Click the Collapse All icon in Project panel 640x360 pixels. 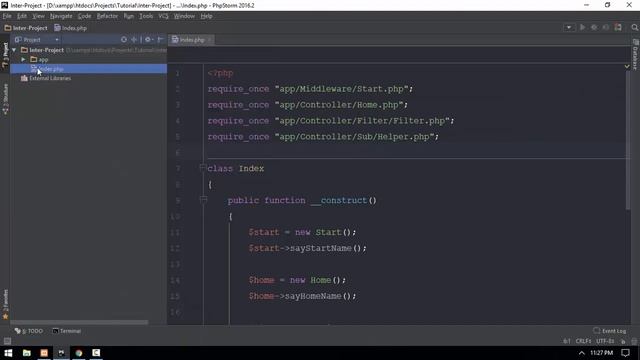click(134, 40)
